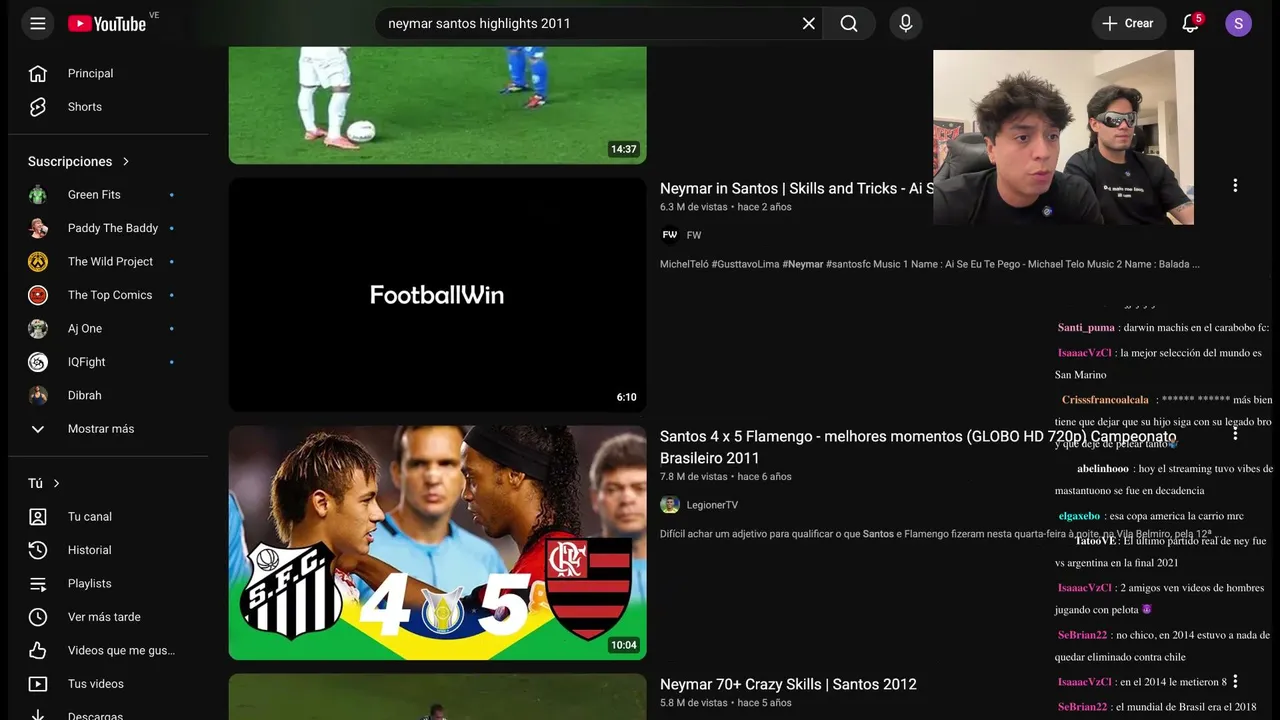1280x720 pixels.
Task: Click the SeBrian22 message about 2014
Action: (1163, 645)
